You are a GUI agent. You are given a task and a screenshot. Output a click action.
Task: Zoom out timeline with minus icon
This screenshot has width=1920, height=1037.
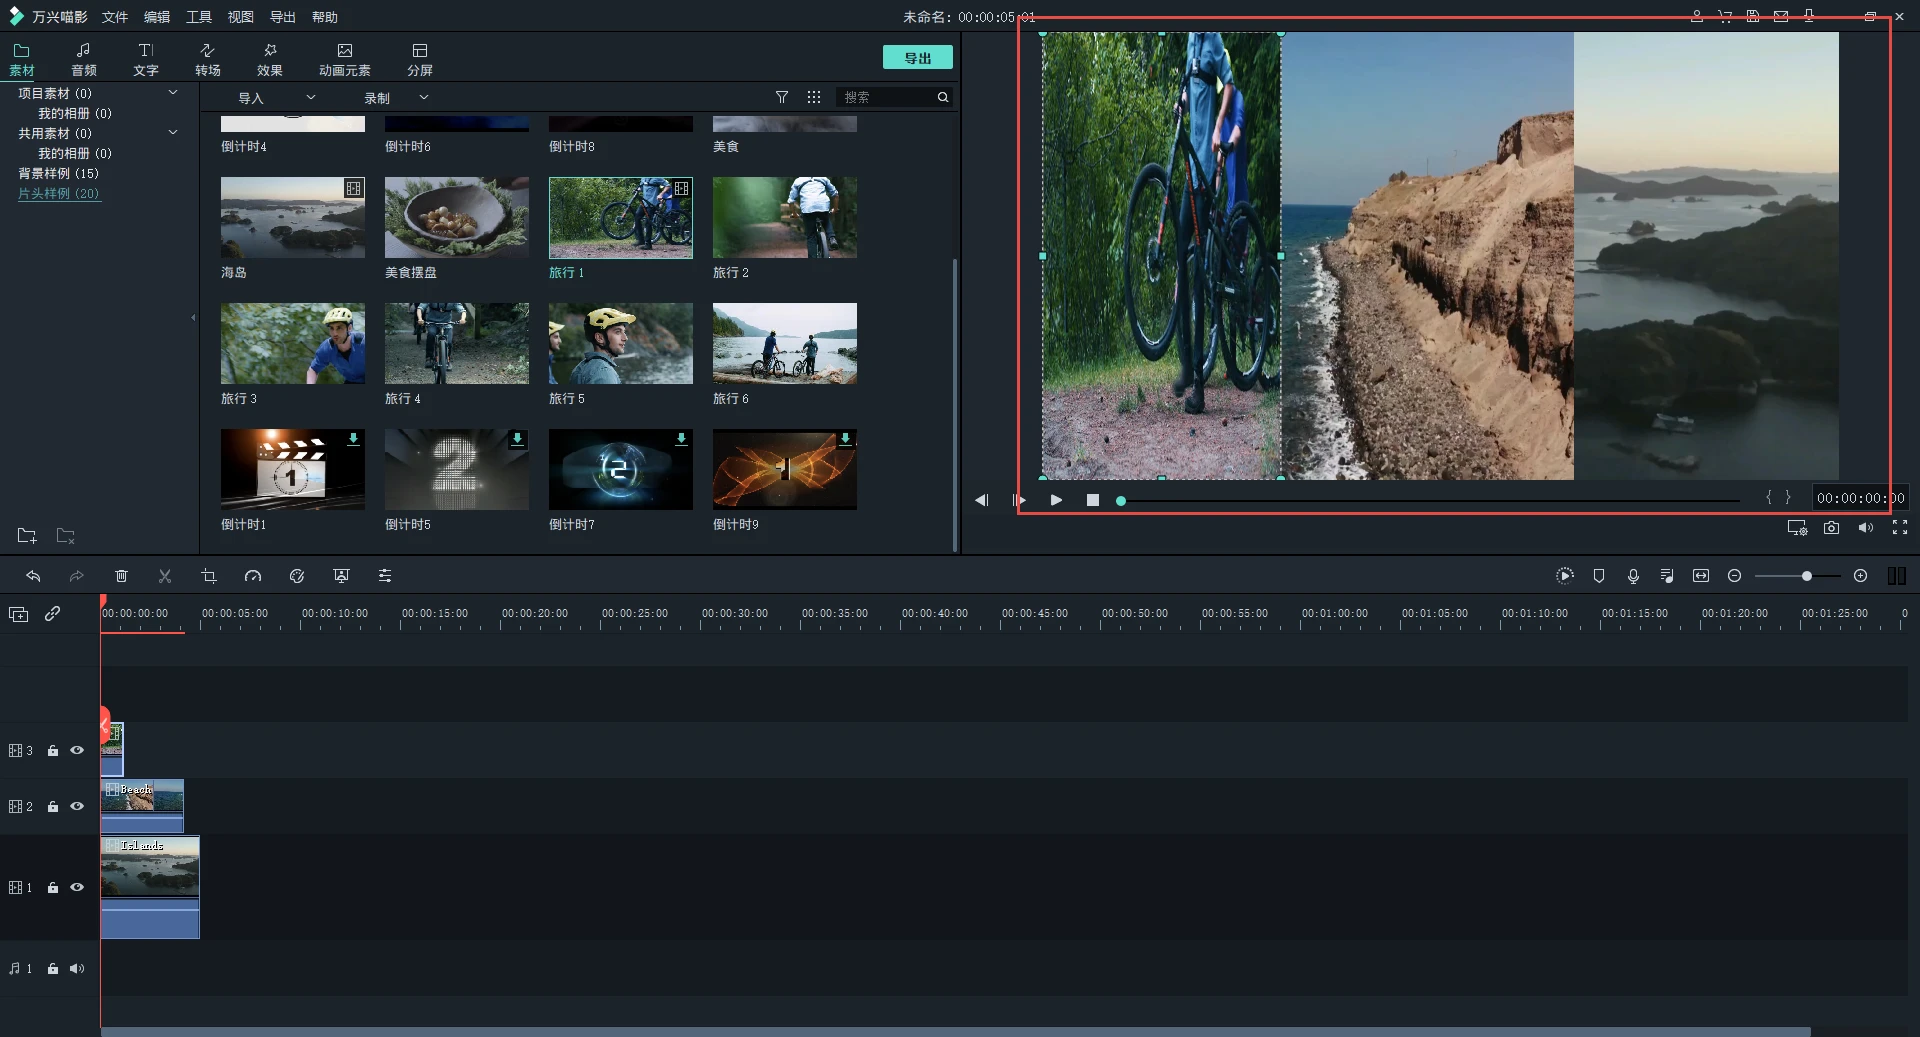(1735, 576)
